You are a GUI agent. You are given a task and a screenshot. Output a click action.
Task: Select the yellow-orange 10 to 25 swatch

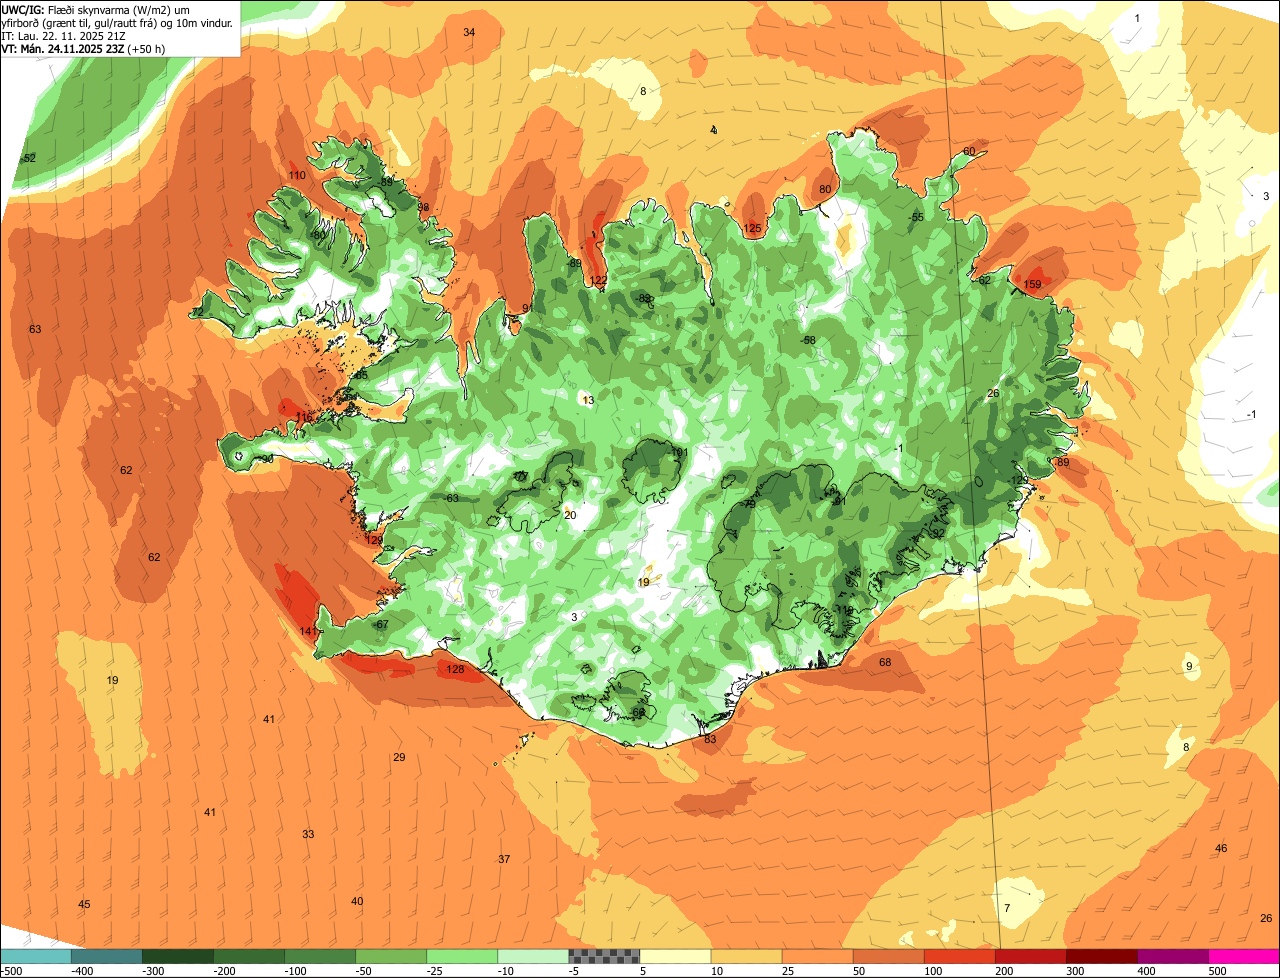coord(746,956)
